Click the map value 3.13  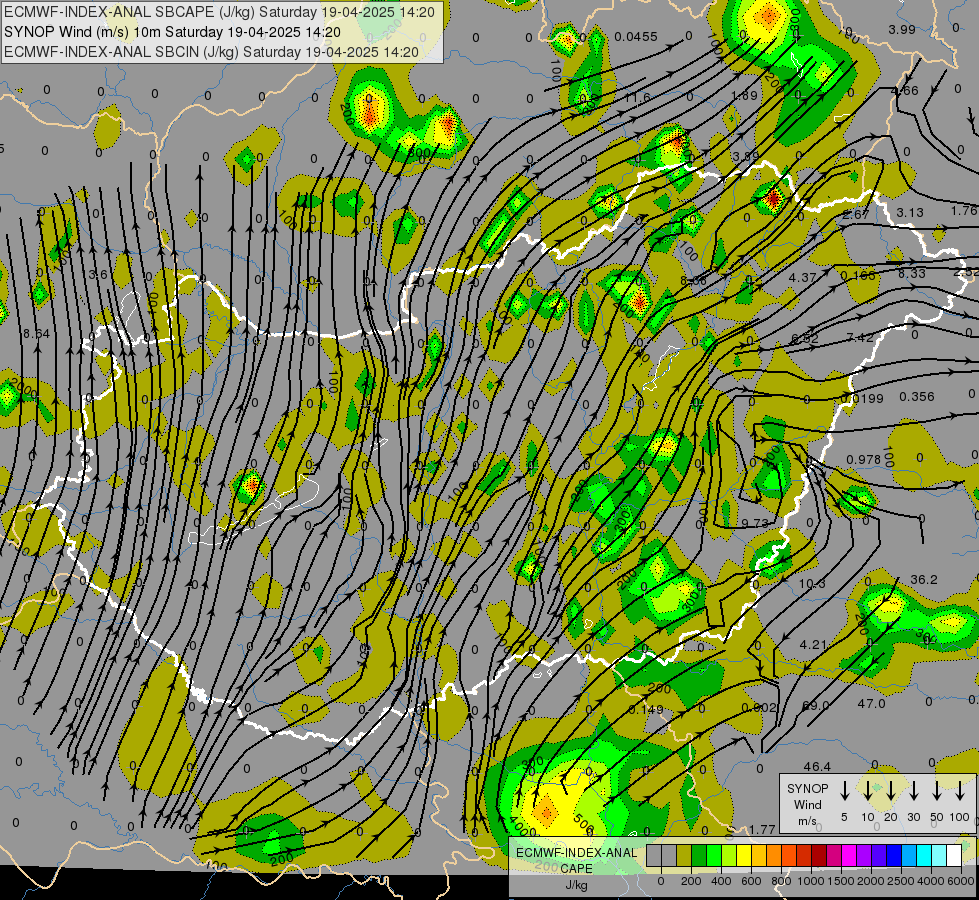(x=910, y=212)
